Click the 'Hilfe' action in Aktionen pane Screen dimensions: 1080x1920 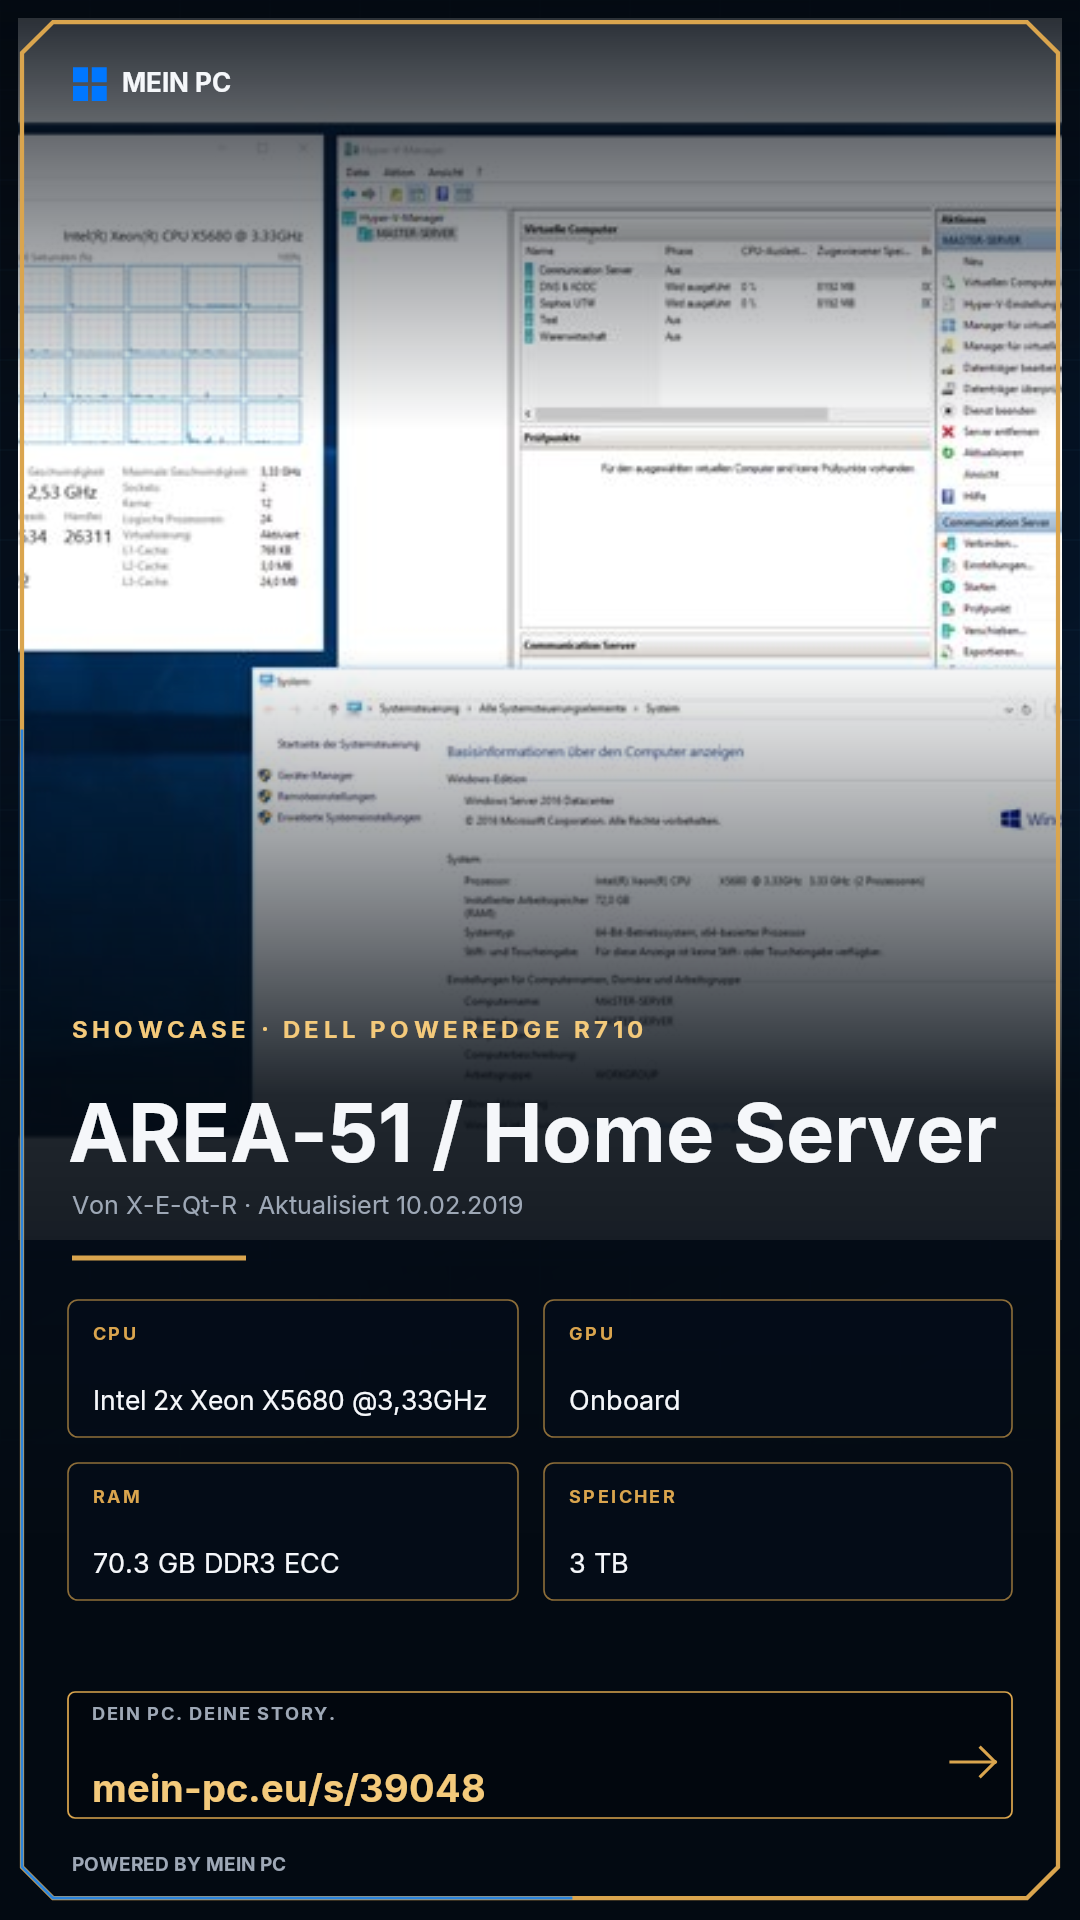point(974,496)
